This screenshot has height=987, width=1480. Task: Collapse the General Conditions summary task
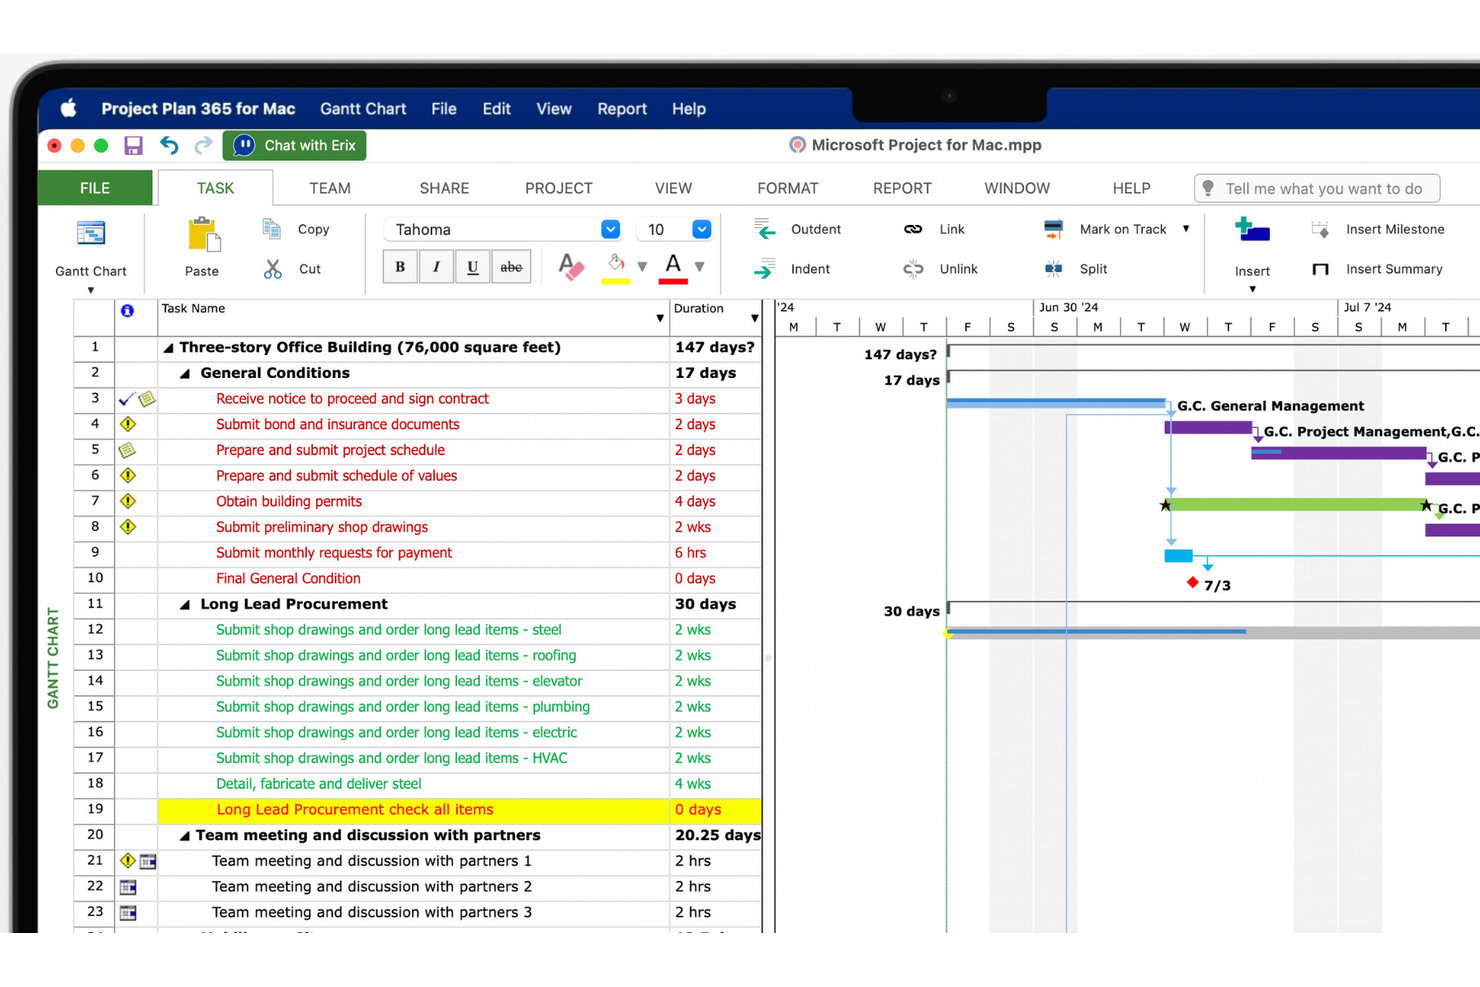(x=185, y=373)
